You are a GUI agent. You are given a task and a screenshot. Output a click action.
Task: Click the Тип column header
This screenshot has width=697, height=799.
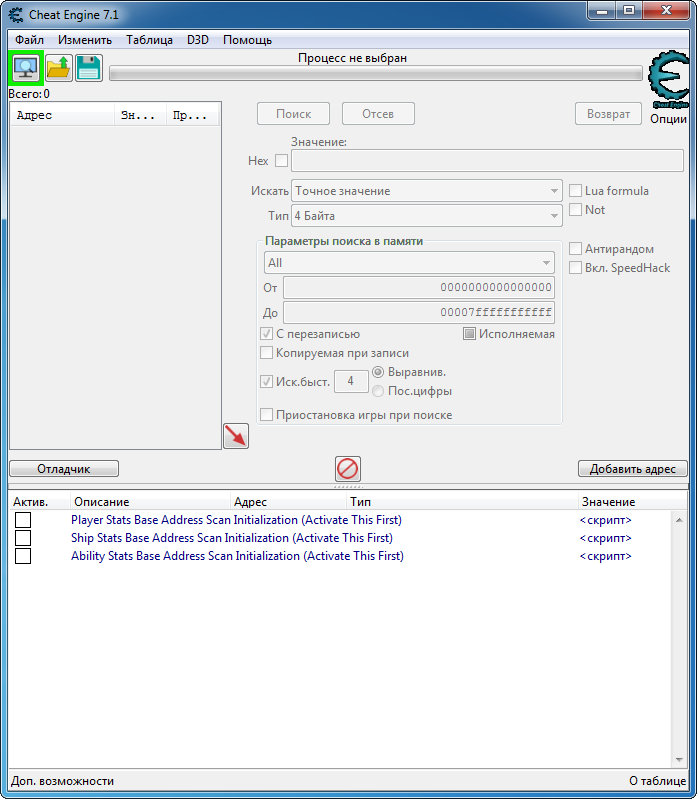462,502
